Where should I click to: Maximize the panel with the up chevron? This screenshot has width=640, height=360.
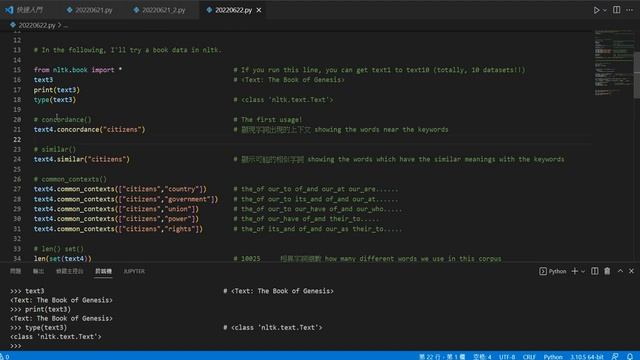click(620, 271)
